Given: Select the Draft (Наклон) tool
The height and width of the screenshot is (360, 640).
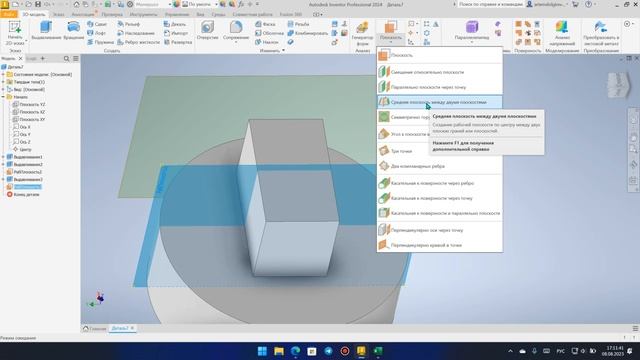Looking at the screenshot, I should (x=267, y=42).
